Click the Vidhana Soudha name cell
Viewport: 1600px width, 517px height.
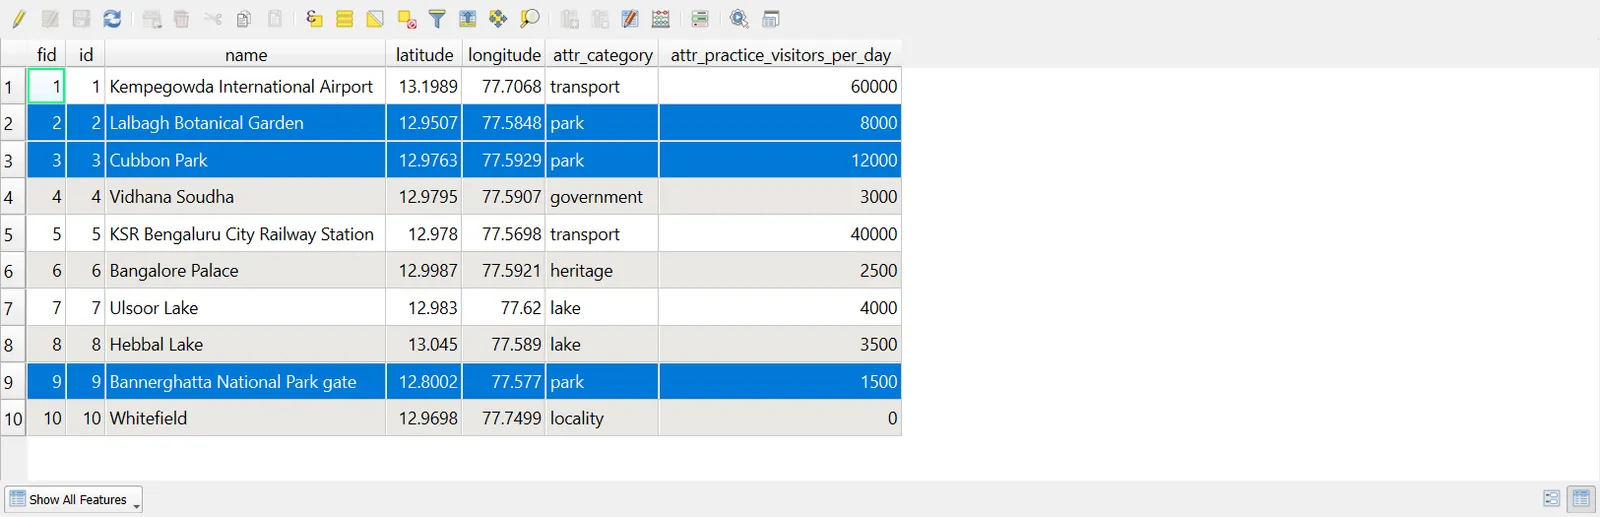245,197
